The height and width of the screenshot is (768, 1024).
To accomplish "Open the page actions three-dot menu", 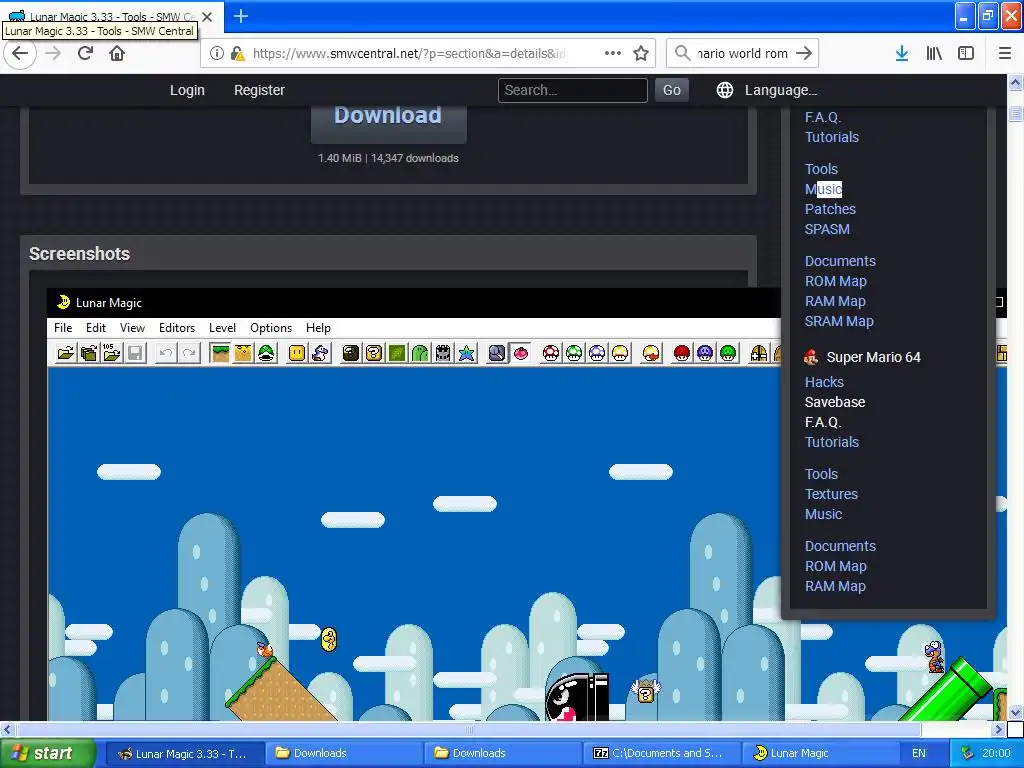I will pos(613,53).
